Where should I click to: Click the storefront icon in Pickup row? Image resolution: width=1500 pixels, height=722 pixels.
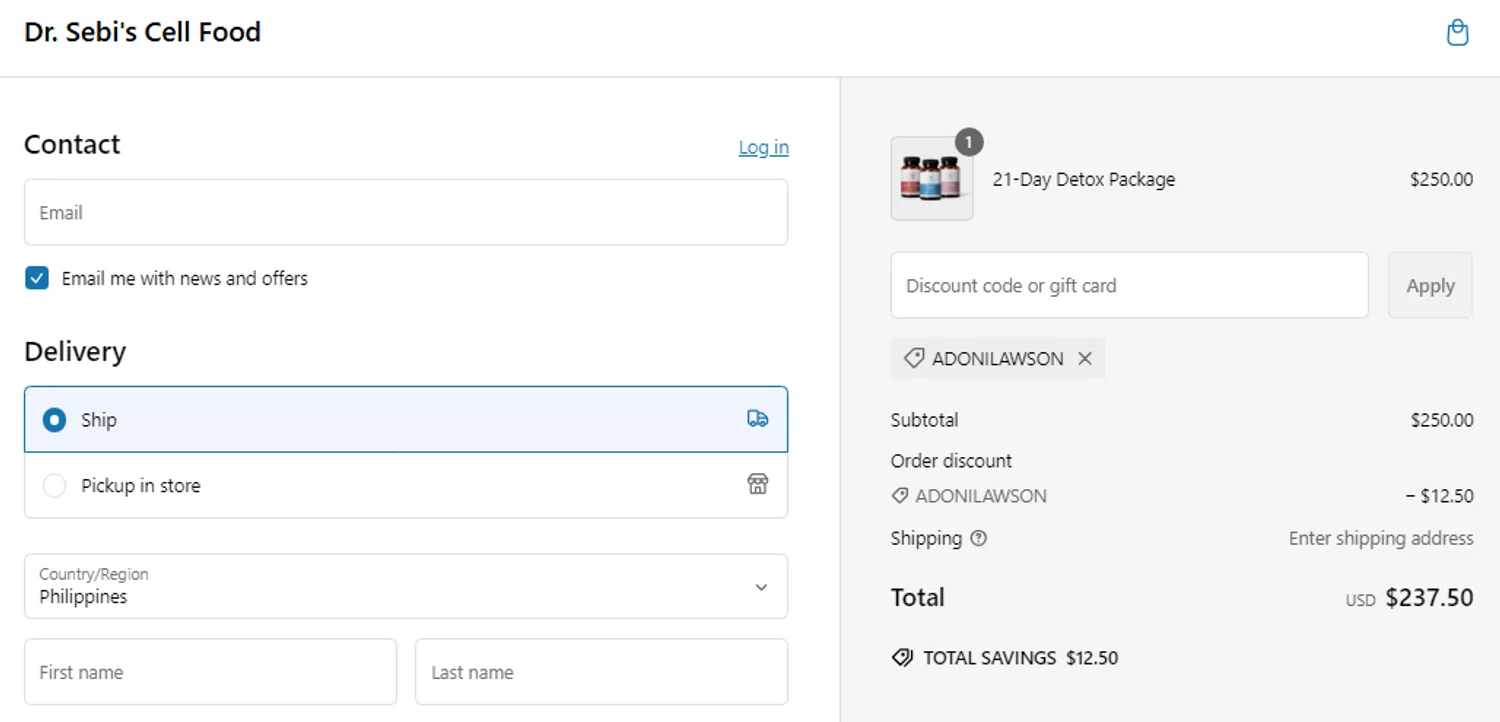point(758,485)
